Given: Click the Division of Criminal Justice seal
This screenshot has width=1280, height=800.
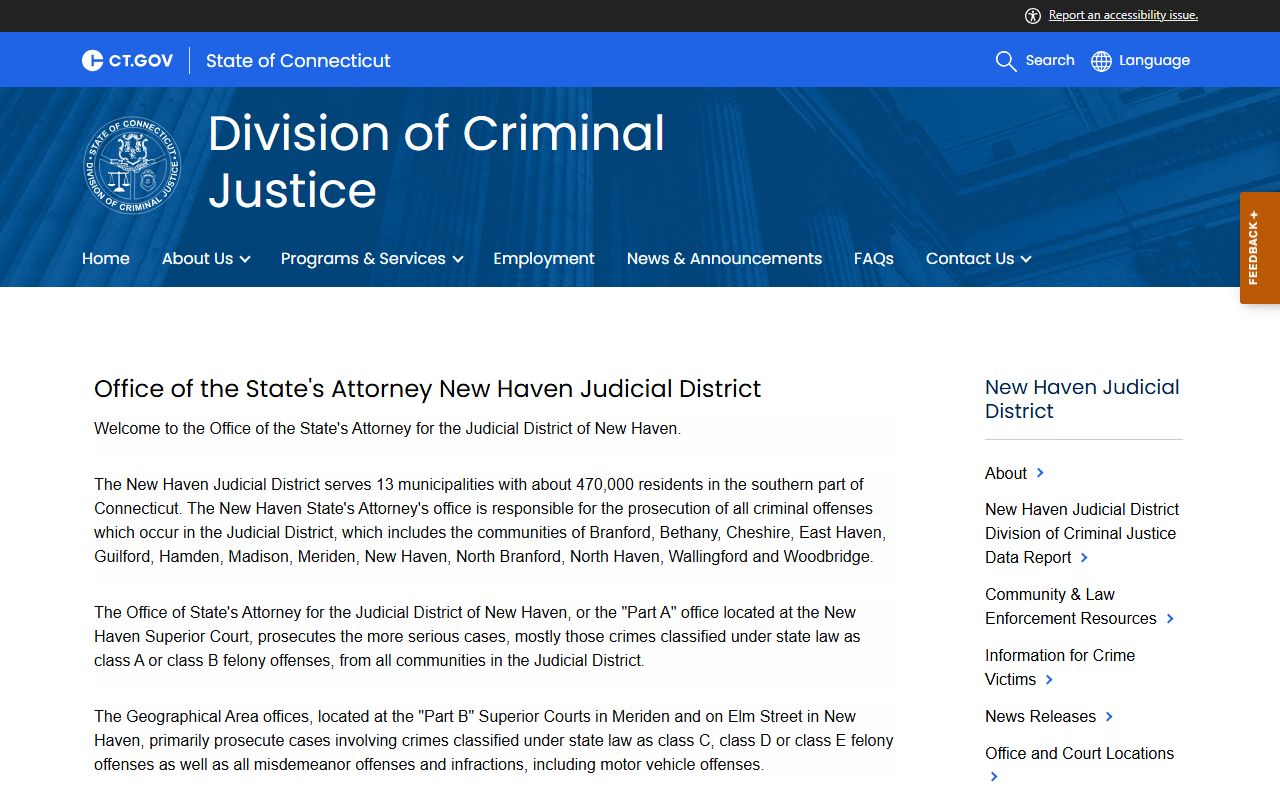Looking at the screenshot, I should click(132, 165).
